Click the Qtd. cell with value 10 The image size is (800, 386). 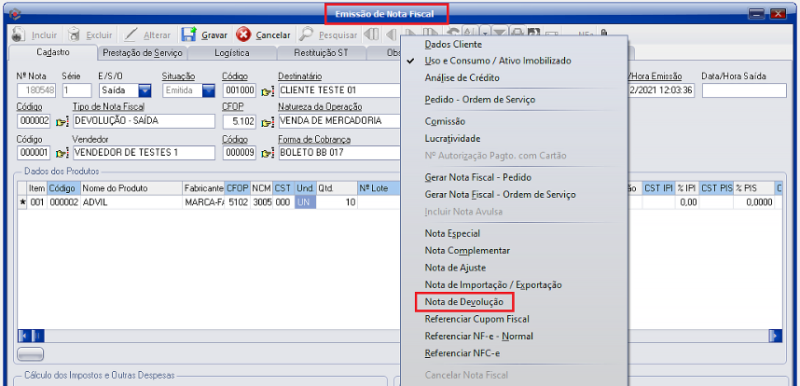click(x=337, y=202)
